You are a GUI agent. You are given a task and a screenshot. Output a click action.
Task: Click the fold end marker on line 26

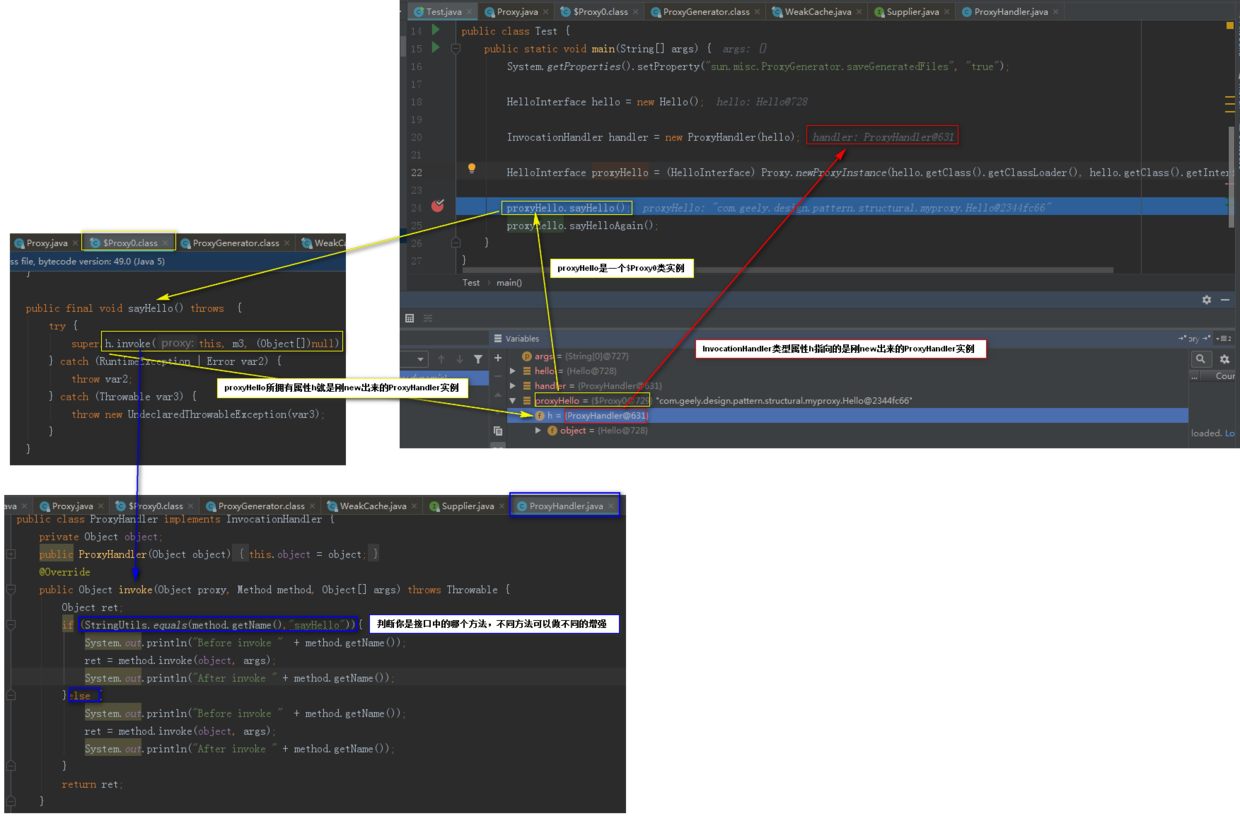click(x=455, y=242)
